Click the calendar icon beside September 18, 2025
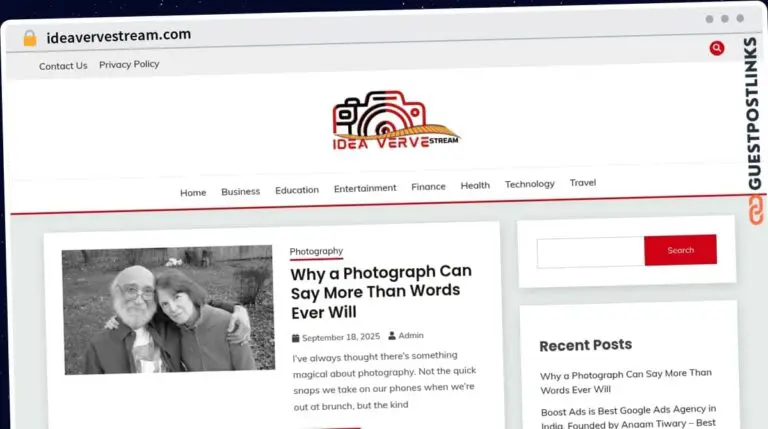The height and width of the screenshot is (429, 768). pyautogui.click(x=295, y=338)
